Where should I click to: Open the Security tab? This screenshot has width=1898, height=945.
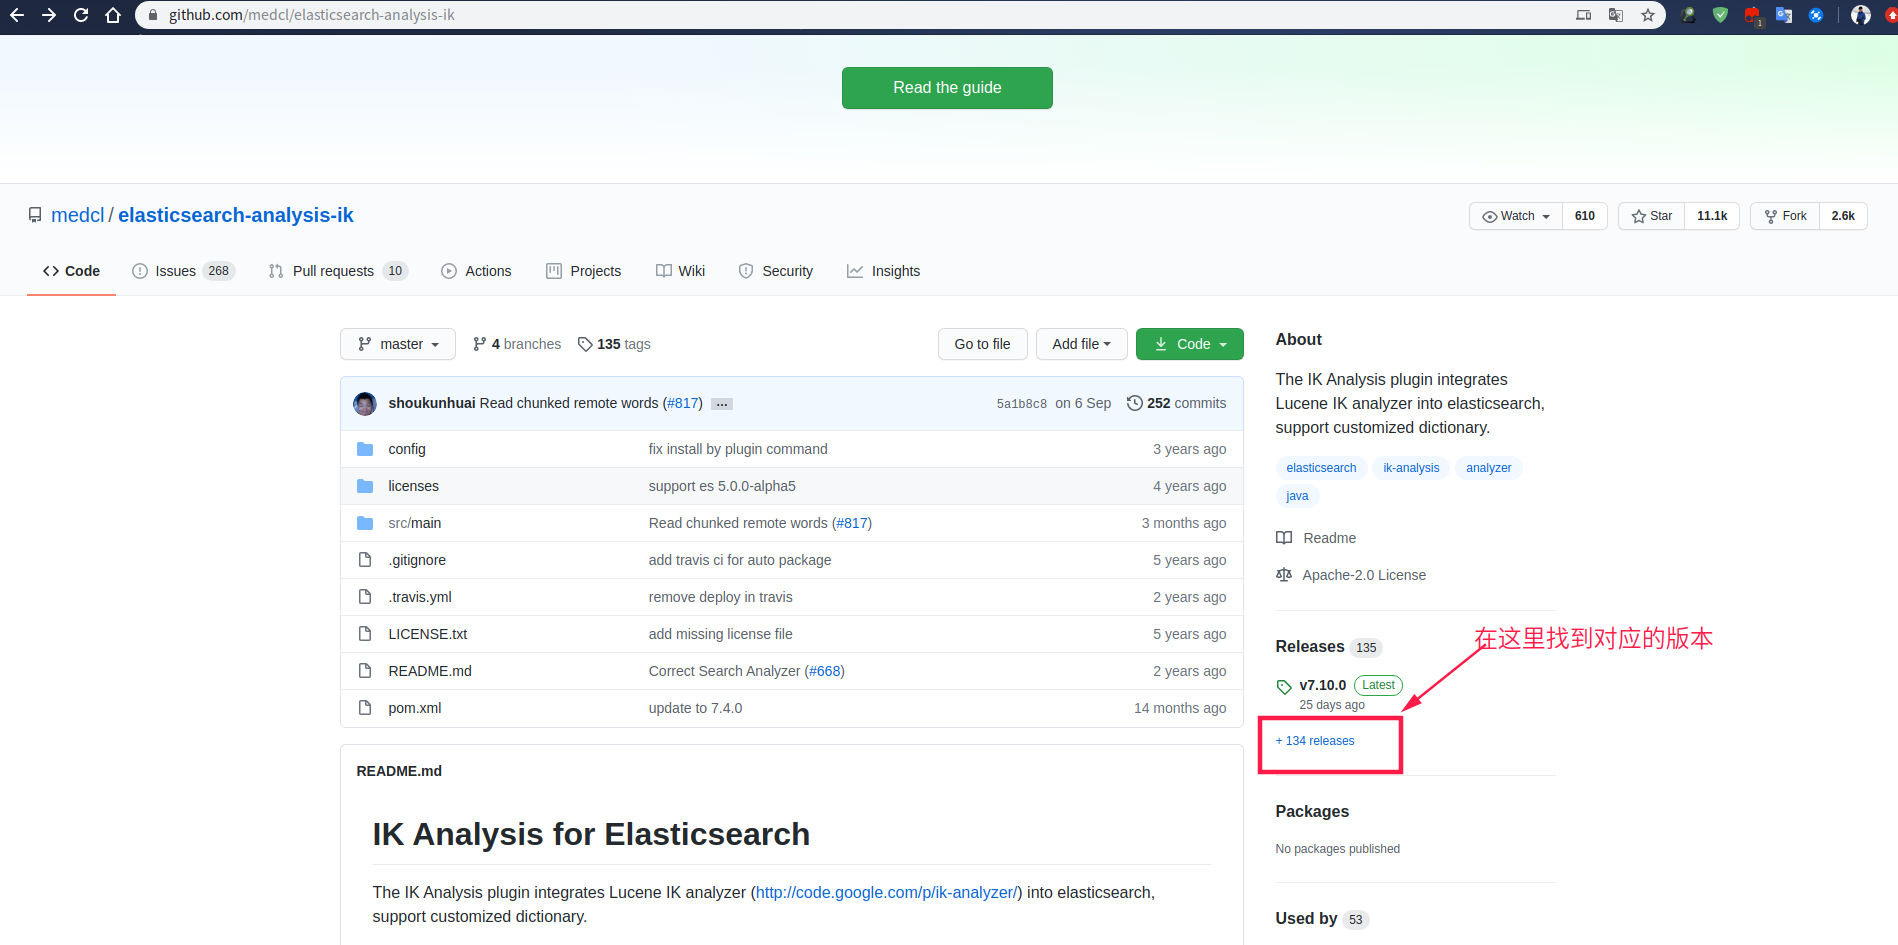(x=775, y=271)
